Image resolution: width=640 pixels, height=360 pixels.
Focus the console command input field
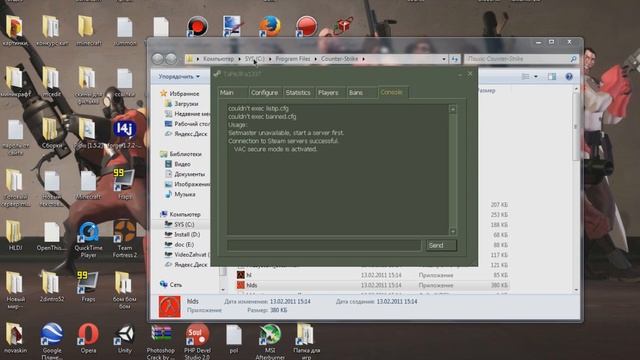324,245
